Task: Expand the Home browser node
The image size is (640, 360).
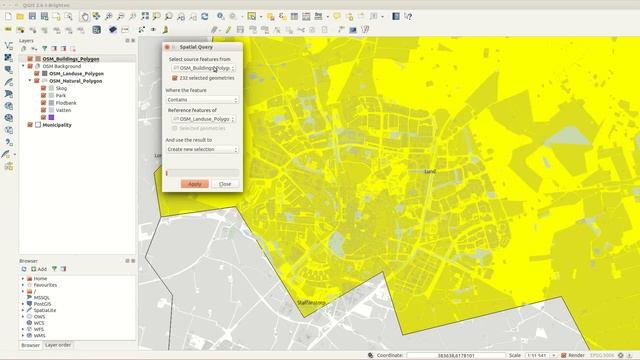Action: click(23, 279)
